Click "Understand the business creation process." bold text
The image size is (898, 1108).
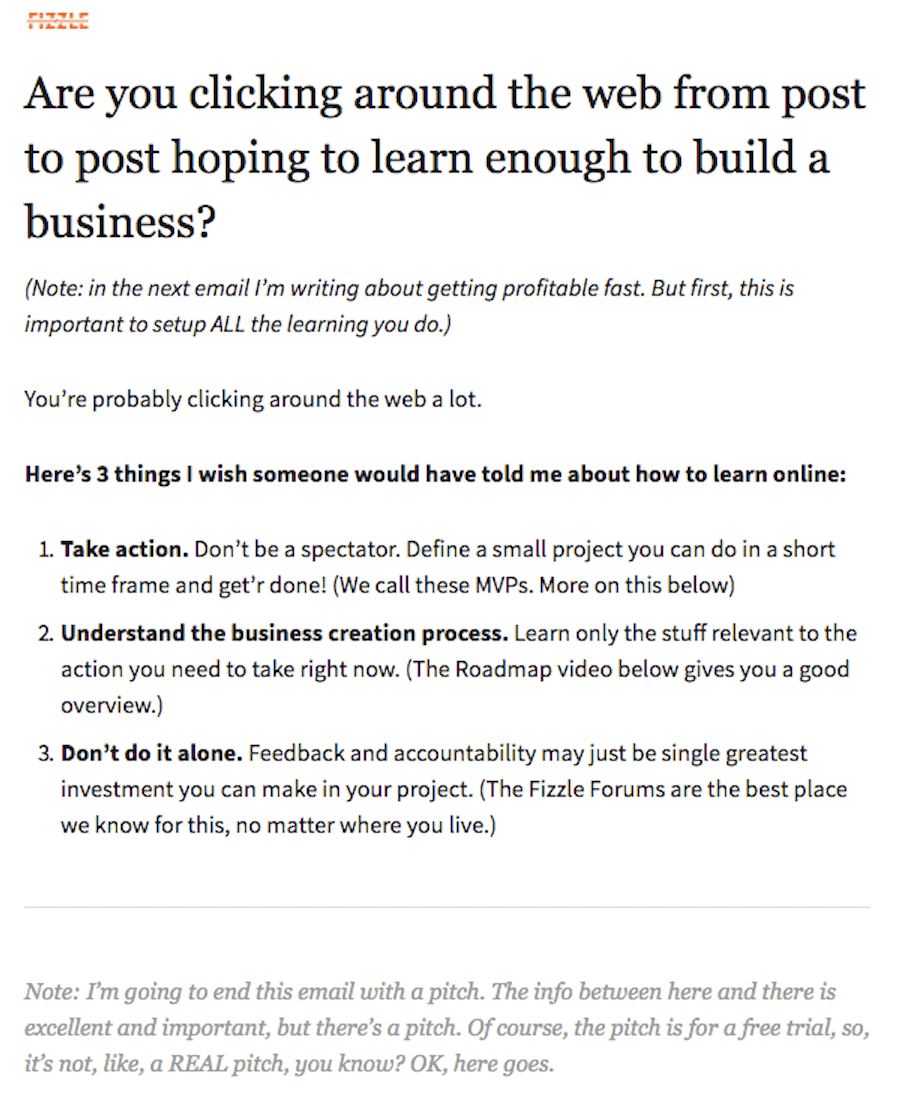[x=285, y=633]
